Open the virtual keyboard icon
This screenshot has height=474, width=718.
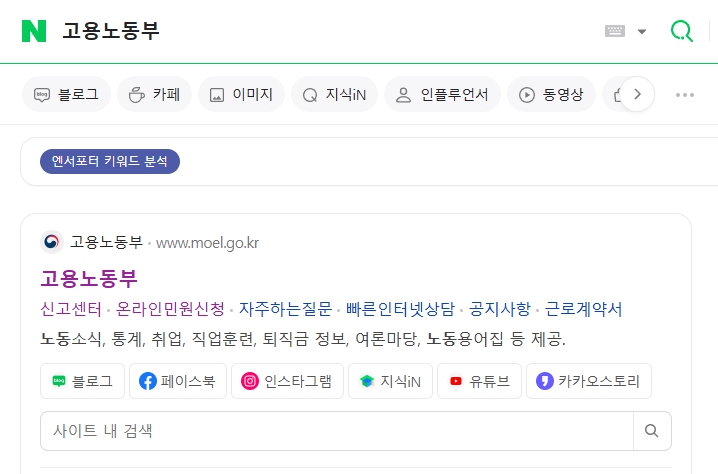tap(615, 31)
